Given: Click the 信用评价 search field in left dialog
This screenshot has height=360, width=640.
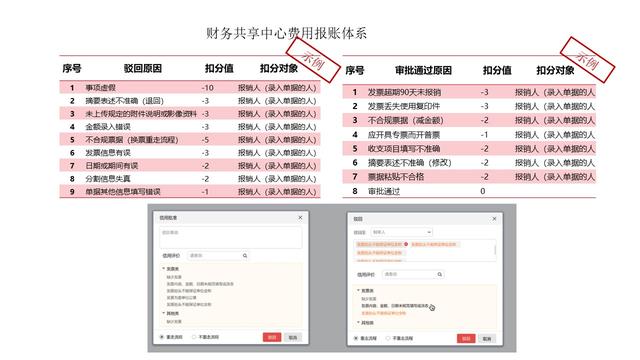Looking at the screenshot, I should click(218, 256).
